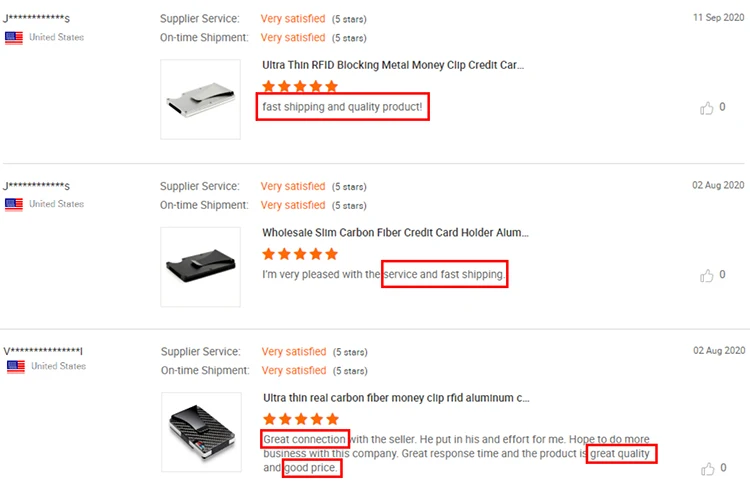This screenshot has width=750, height=482.
Task: Click thumbs-up icon on third review
Action: coord(707,467)
